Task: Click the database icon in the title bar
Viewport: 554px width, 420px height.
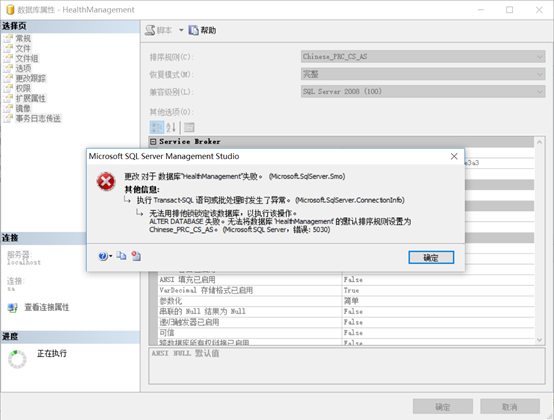Action: pos(10,10)
